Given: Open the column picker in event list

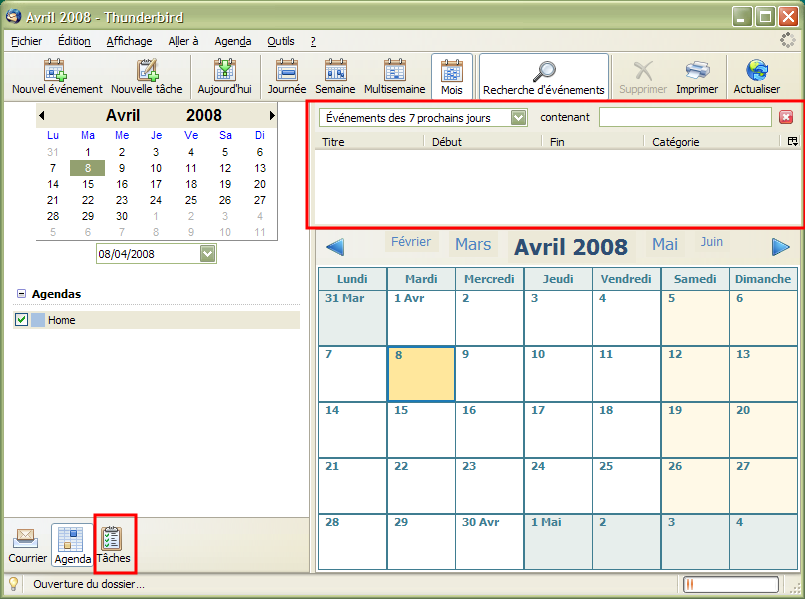Looking at the screenshot, I should [x=792, y=142].
